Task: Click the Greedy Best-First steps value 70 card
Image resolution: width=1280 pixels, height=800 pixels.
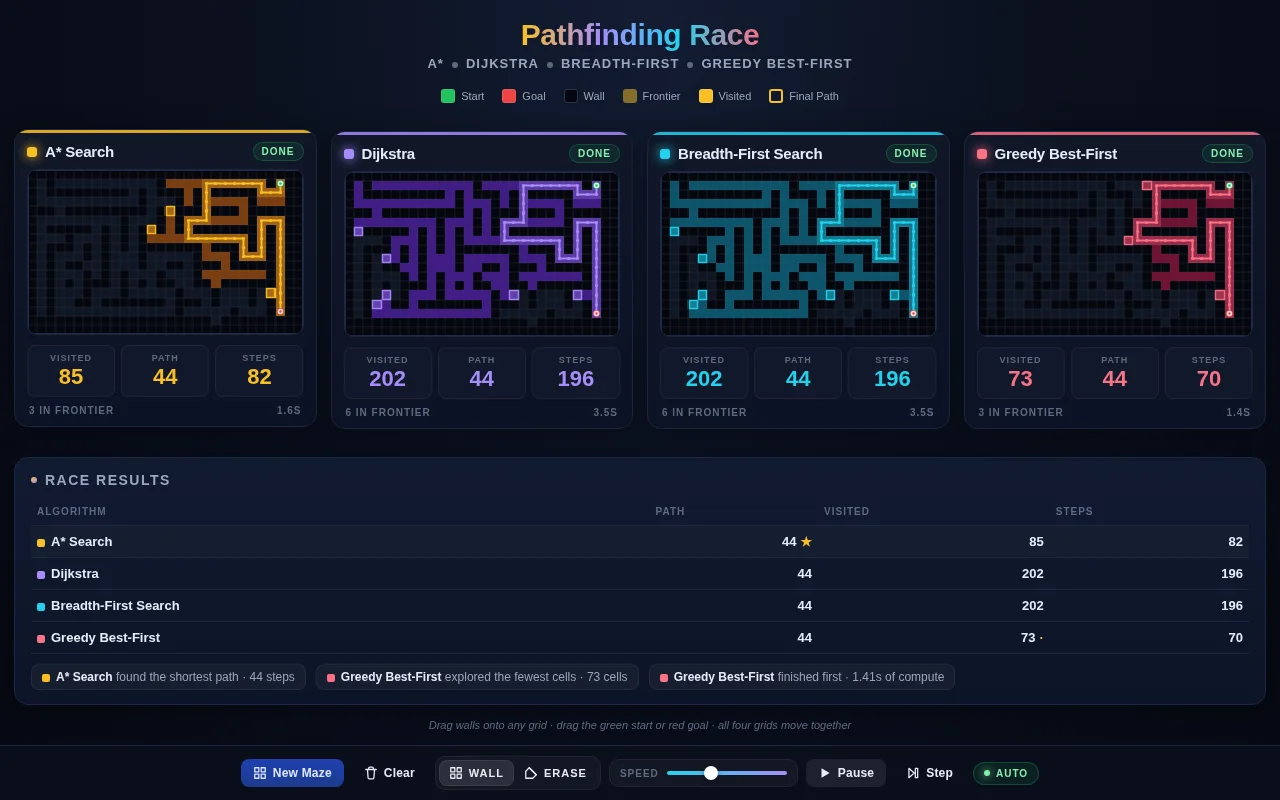Action: pyautogui.click(x=1209, y=373)
